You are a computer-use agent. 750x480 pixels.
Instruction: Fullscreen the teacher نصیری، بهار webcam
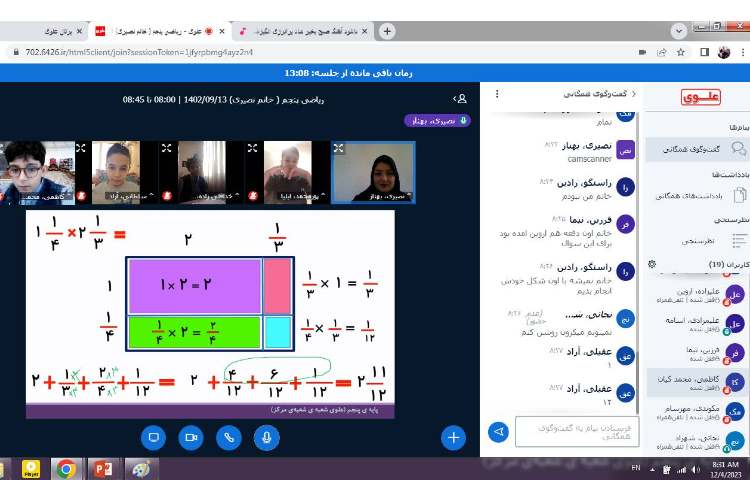(x=339, y=148)
